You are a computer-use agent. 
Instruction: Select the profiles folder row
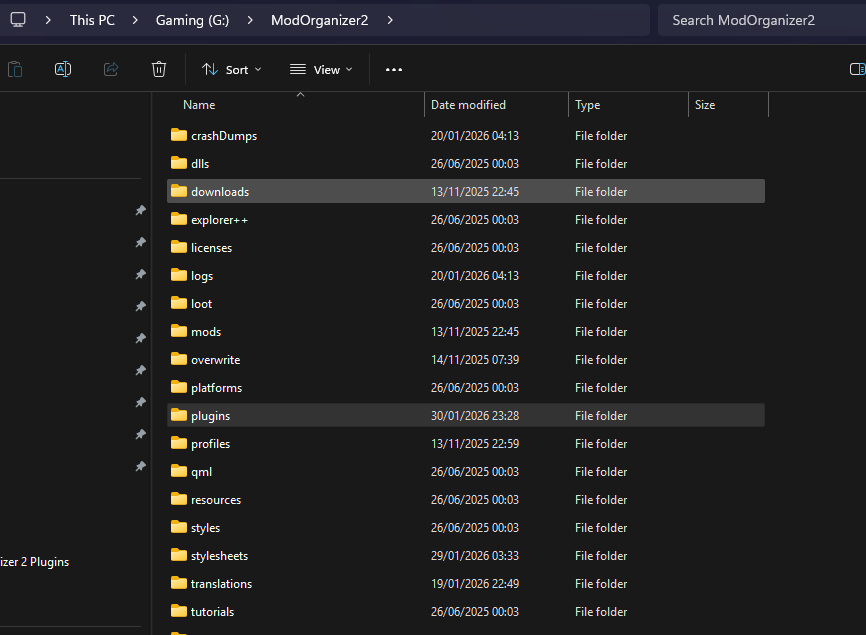point(210,443)
